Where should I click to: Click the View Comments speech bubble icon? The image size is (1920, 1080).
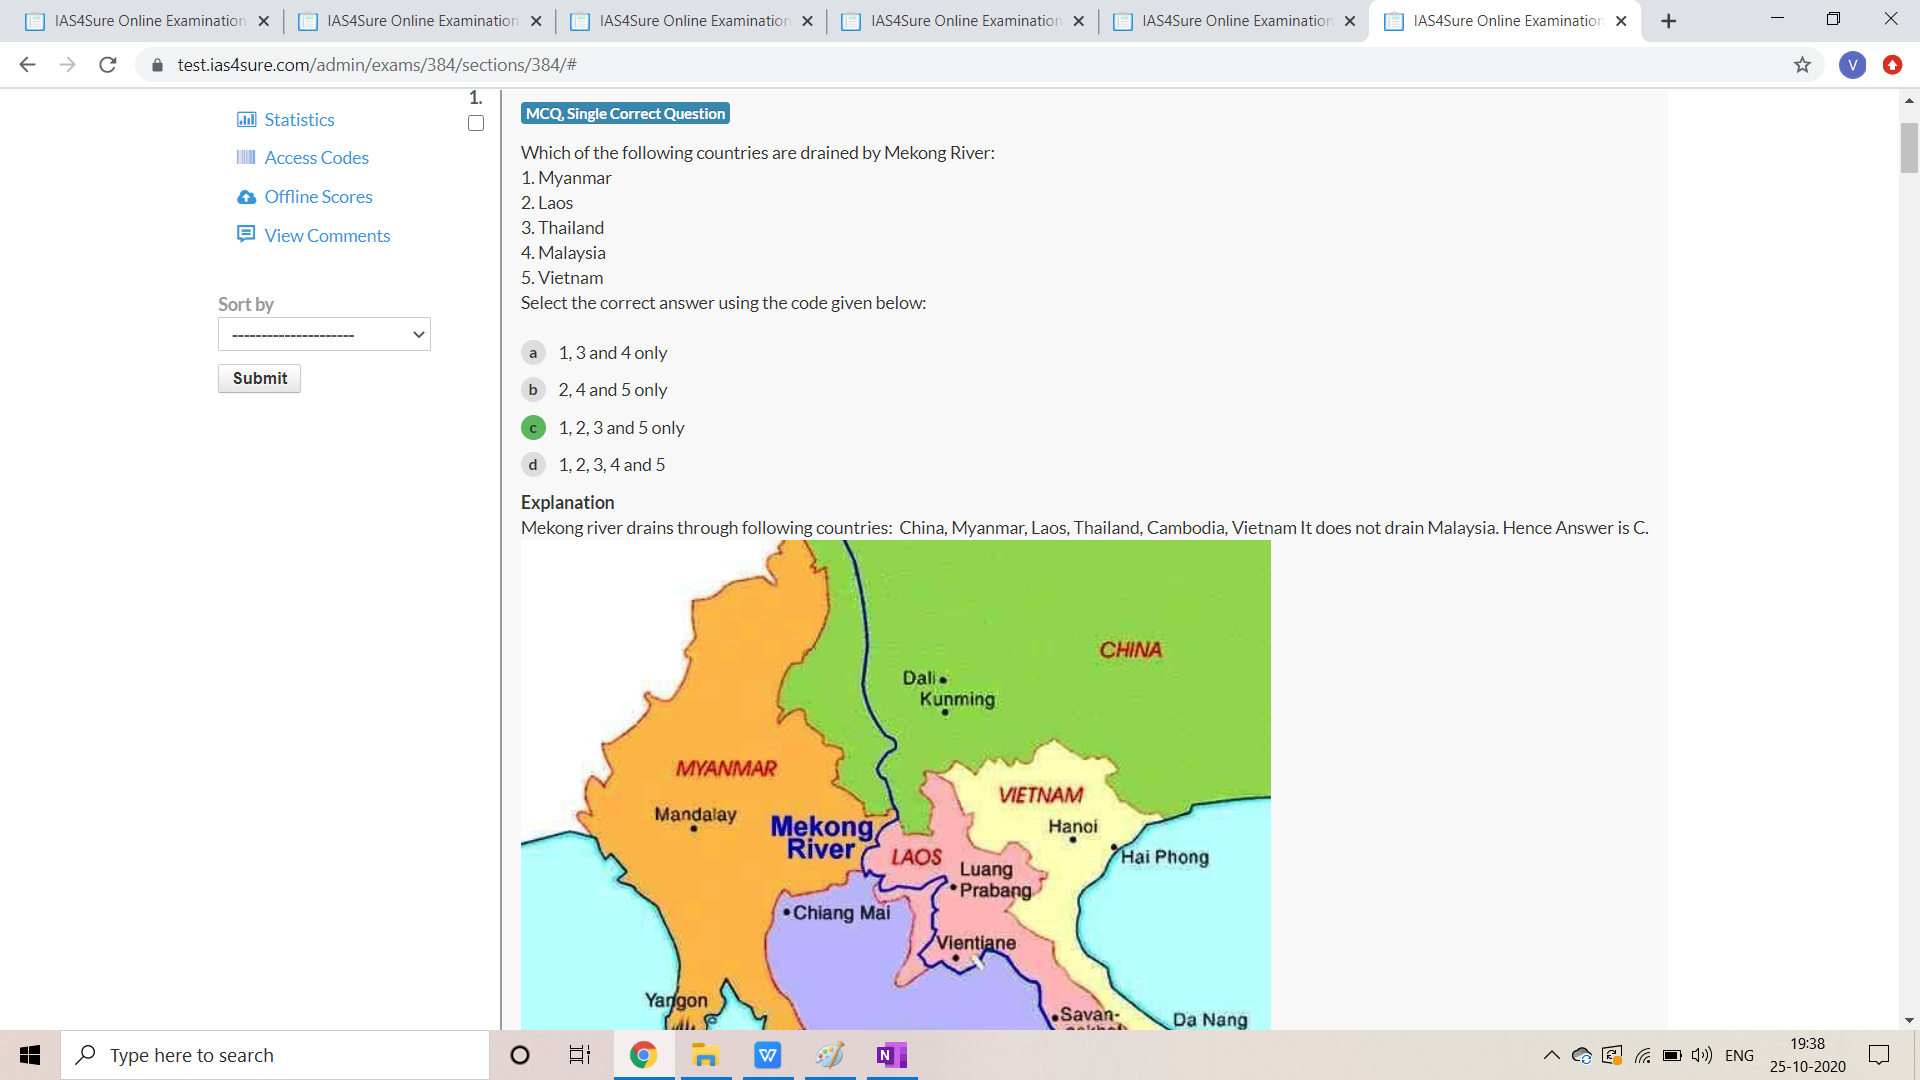coord(246,234)
